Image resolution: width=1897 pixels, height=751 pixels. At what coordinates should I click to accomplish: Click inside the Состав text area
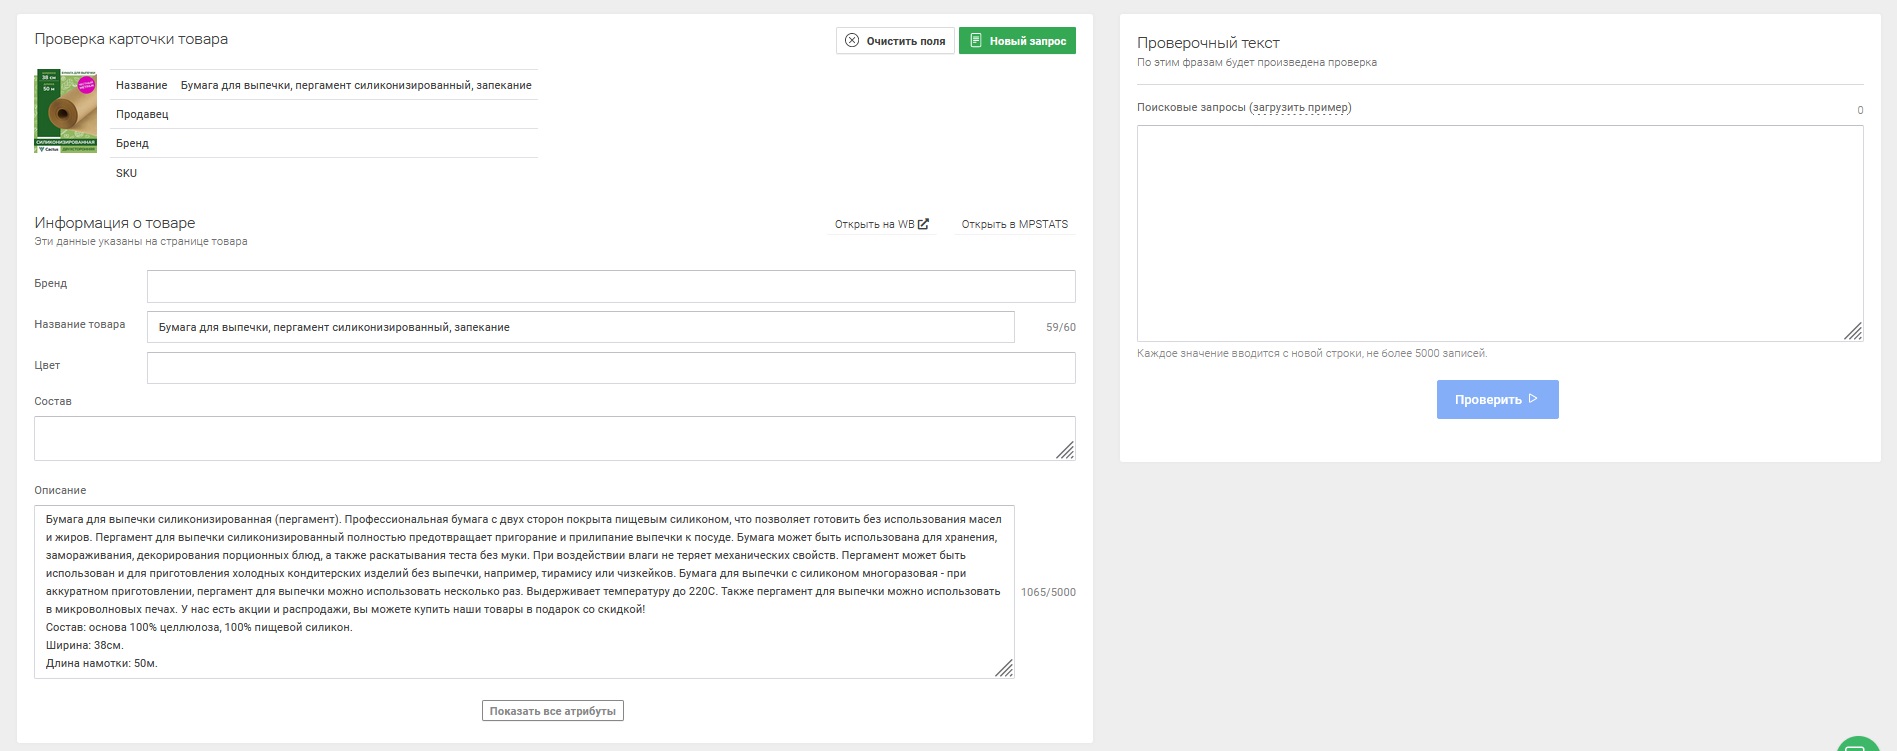540,438
